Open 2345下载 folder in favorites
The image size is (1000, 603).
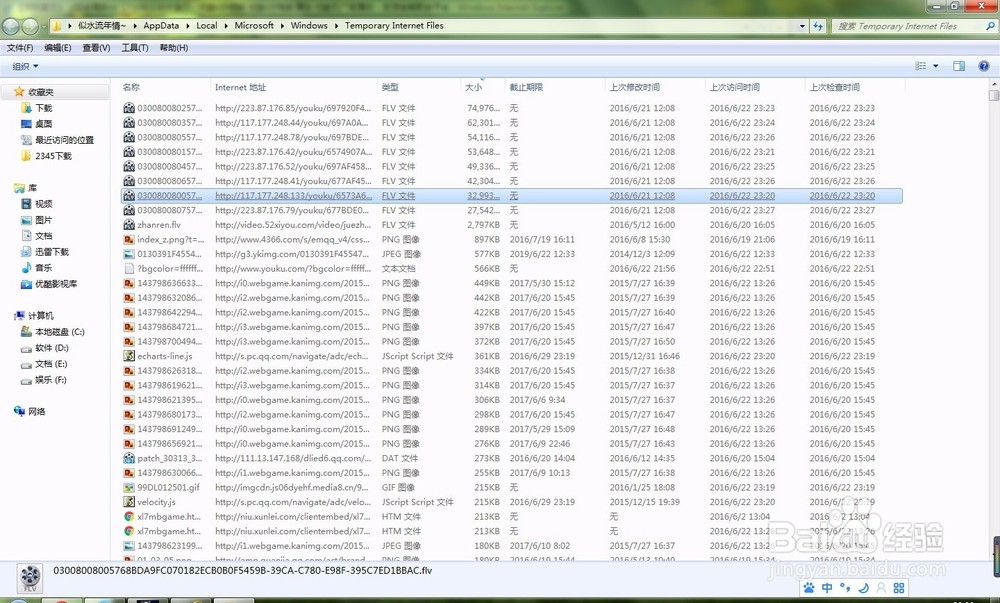coord(52,156)
